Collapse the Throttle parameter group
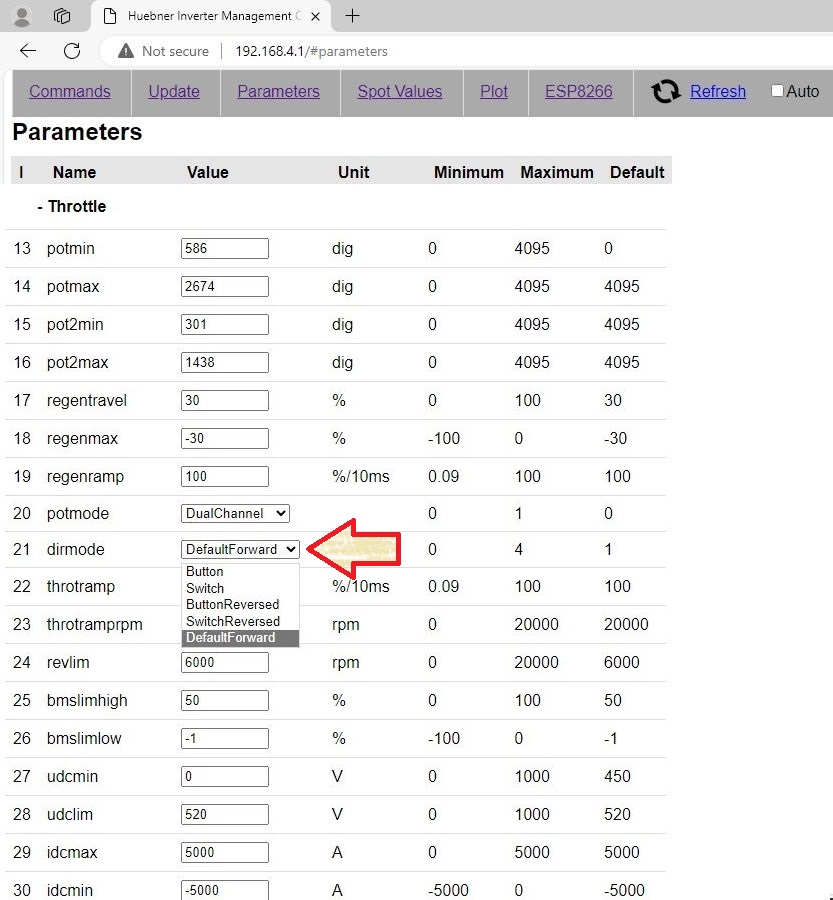 tap(71, 206)
